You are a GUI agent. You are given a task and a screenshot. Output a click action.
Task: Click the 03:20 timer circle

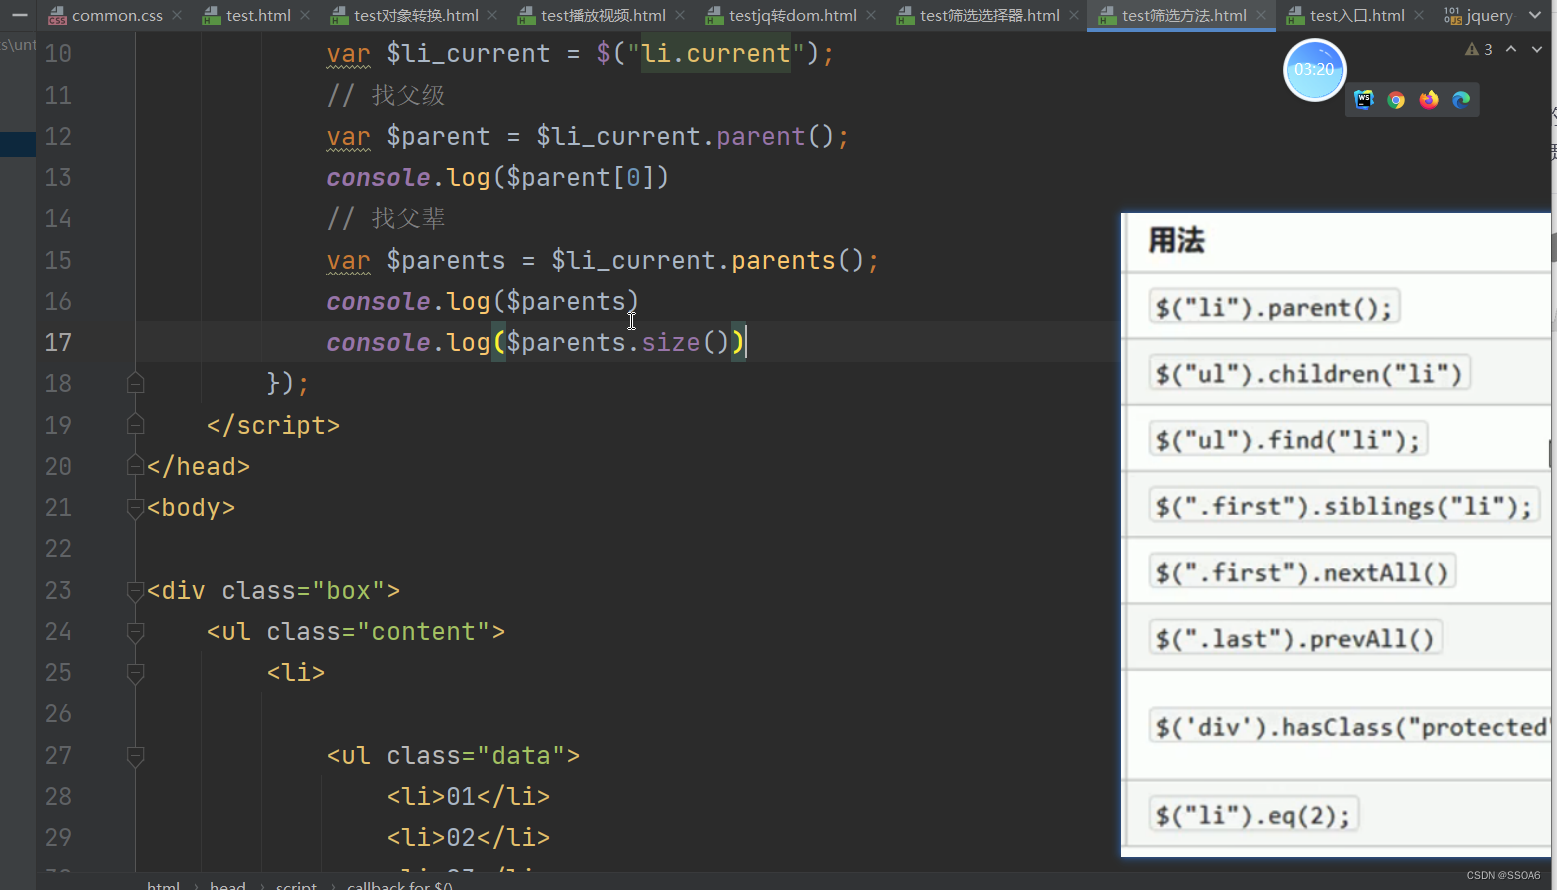click(1314, 70)
